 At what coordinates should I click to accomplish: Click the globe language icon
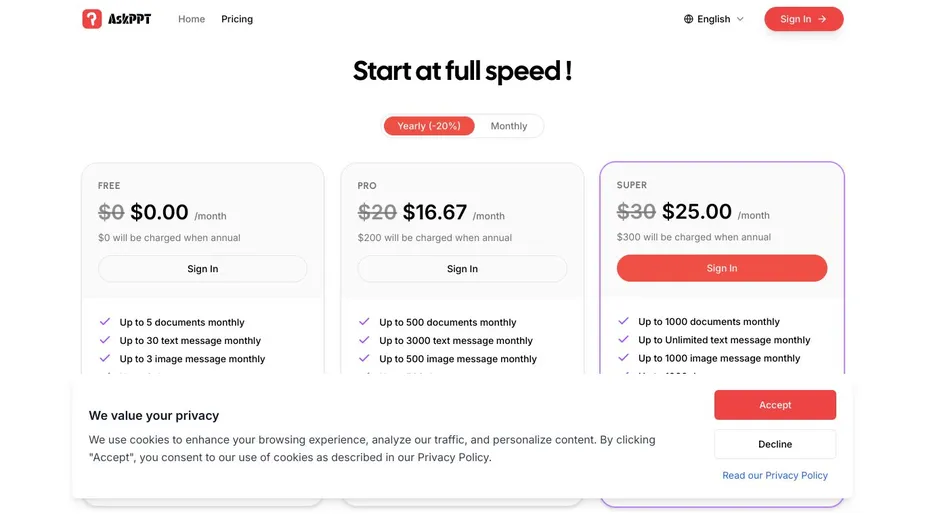click(x=688, y=19)
